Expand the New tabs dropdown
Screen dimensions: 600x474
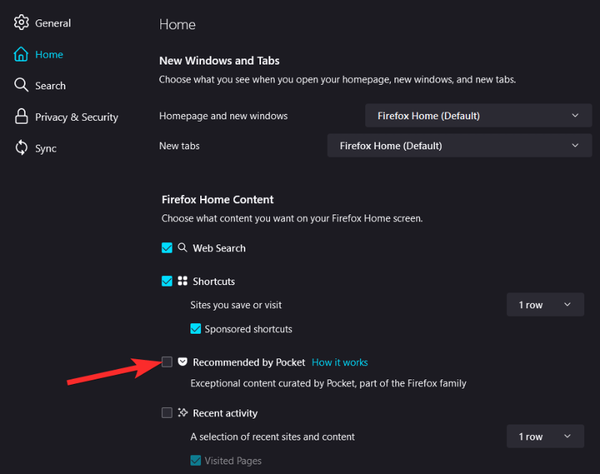point(456,146)
